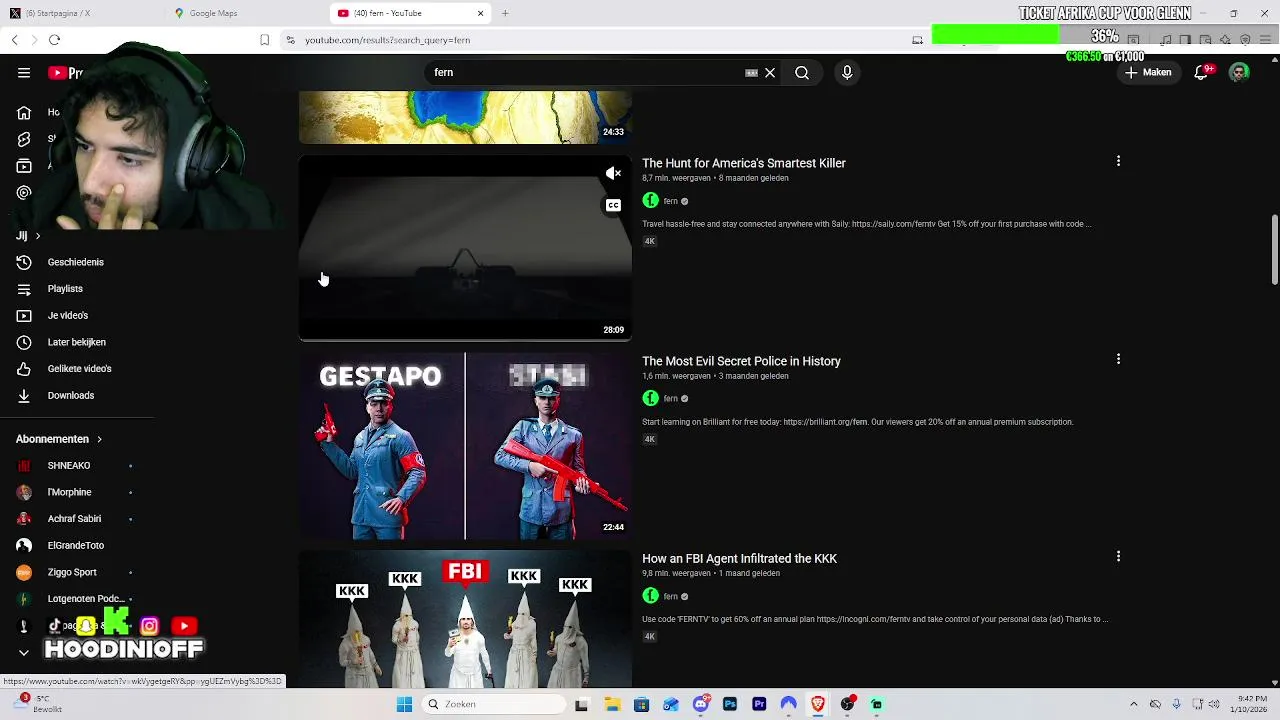Image resolution: width=1280 pixels, height=720 pixels.
Task: Click in the YouTube search field
Action: coord(585,72)
